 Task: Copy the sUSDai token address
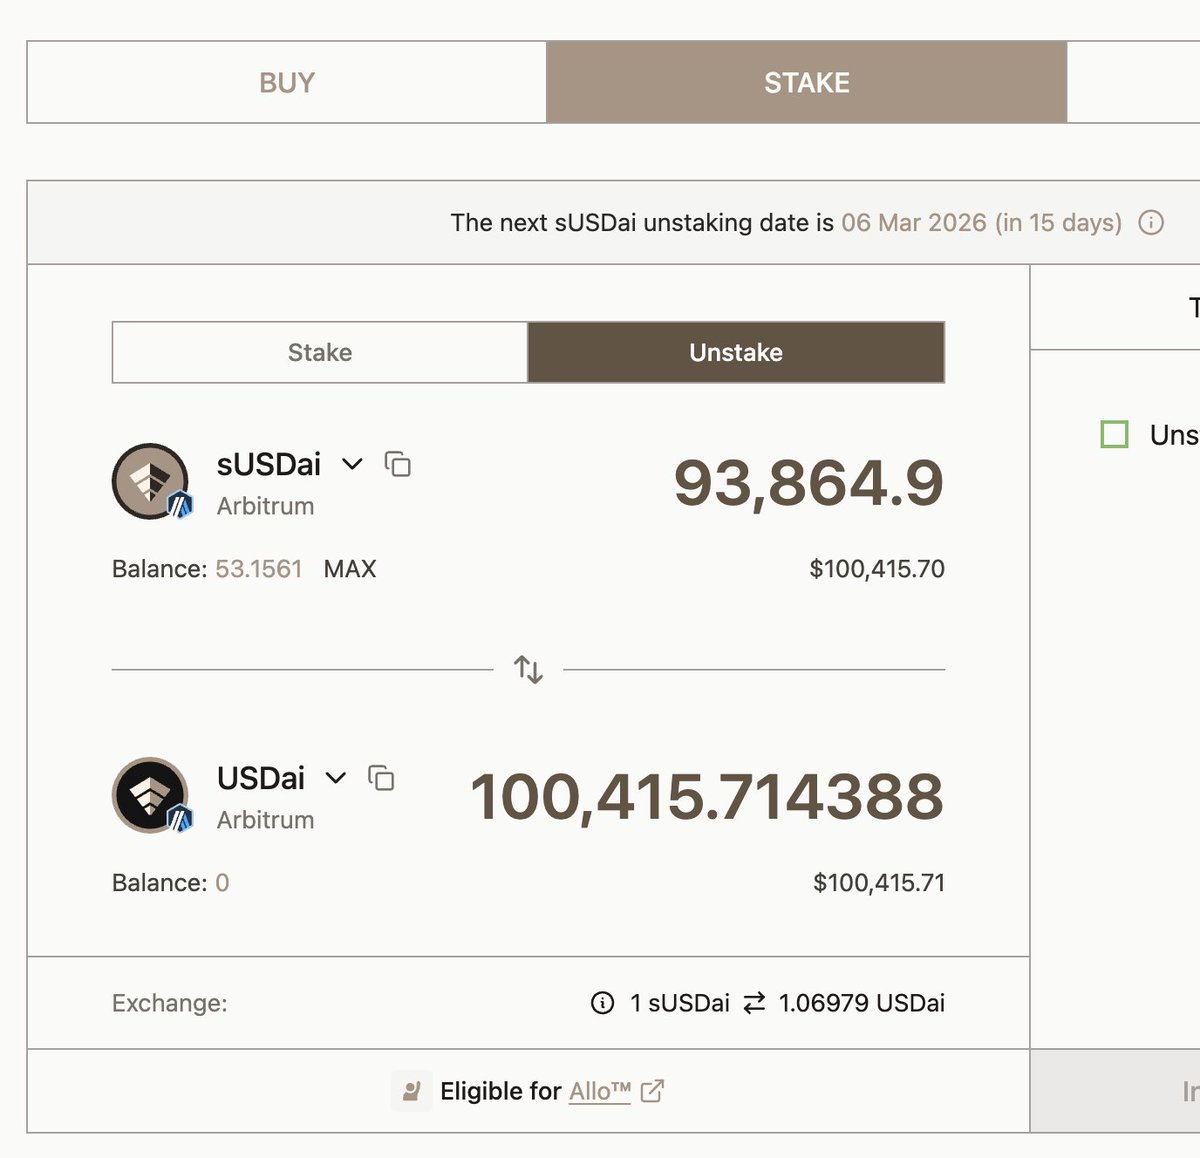398,464
